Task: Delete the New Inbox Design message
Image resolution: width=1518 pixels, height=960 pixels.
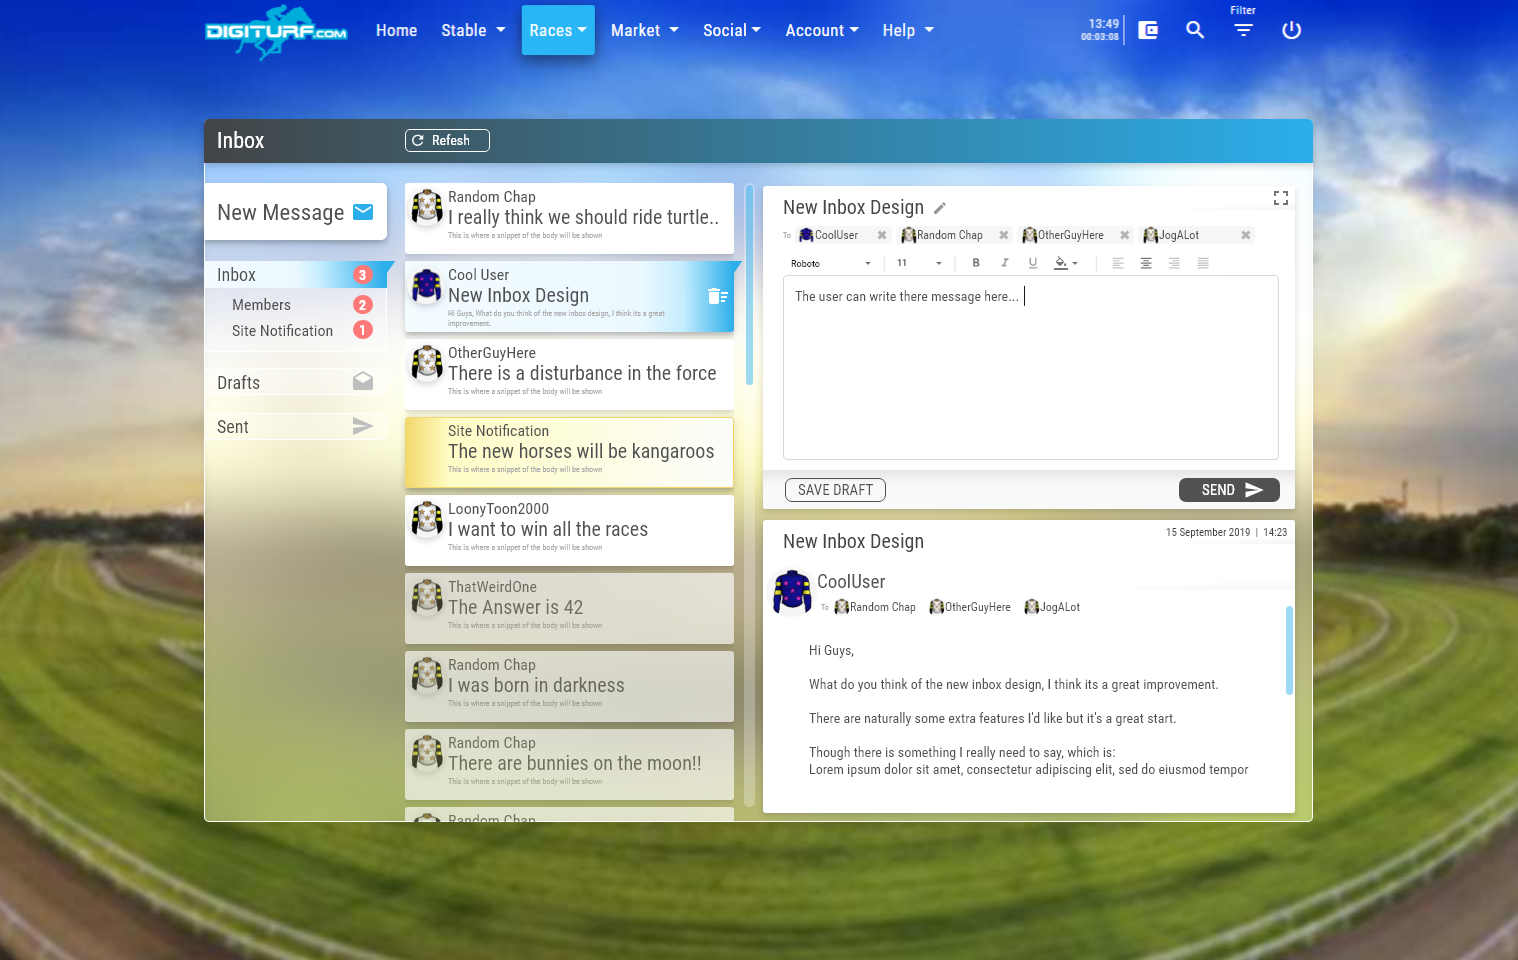Action: point(718,296)
